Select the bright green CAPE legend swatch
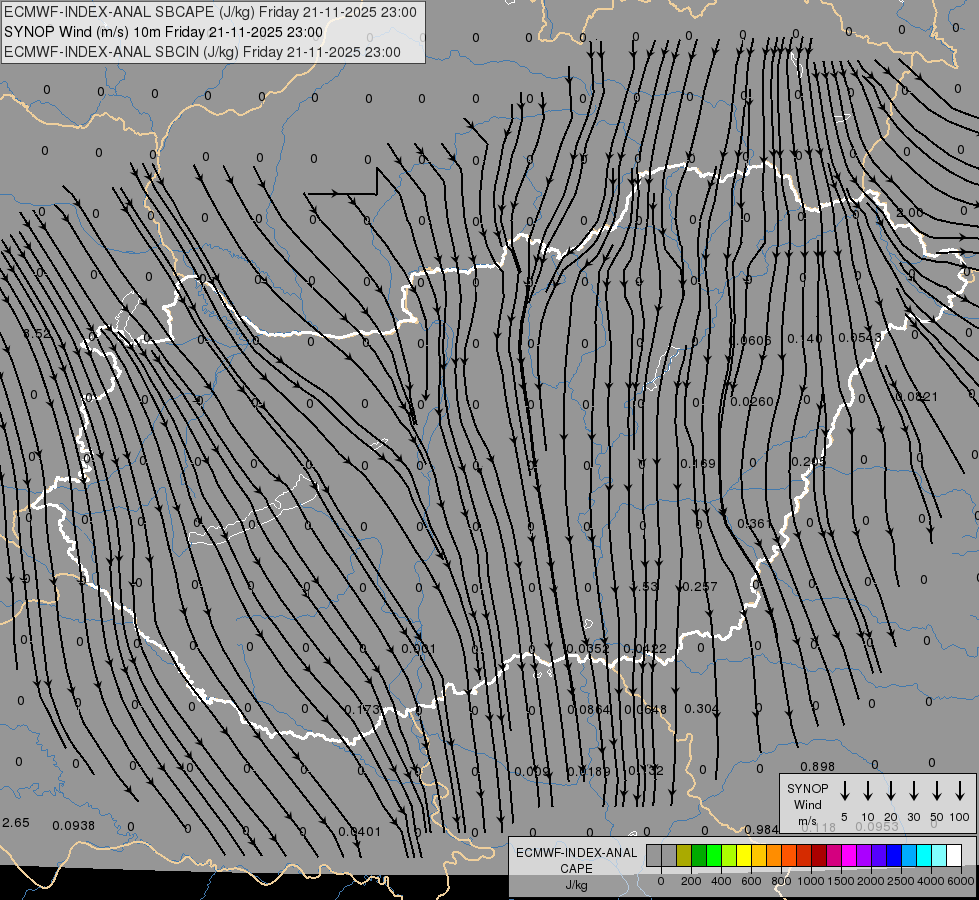 coord(714,856)
